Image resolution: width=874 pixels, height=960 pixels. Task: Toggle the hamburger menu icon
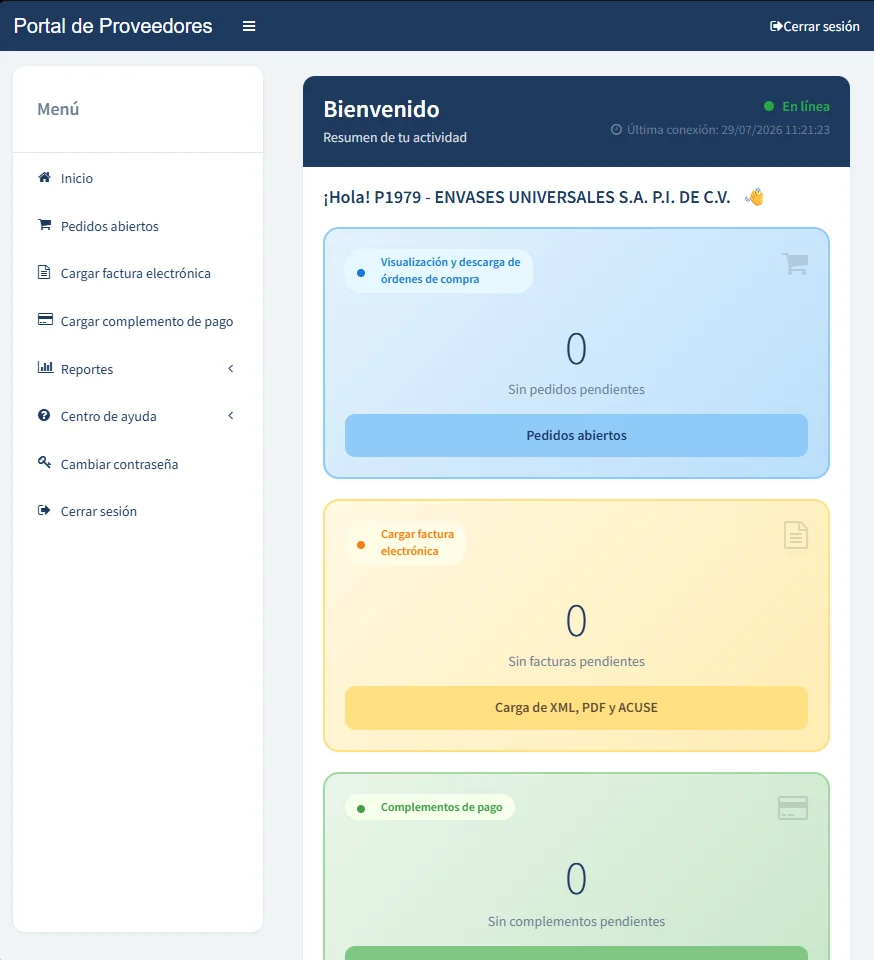[248, 26]
